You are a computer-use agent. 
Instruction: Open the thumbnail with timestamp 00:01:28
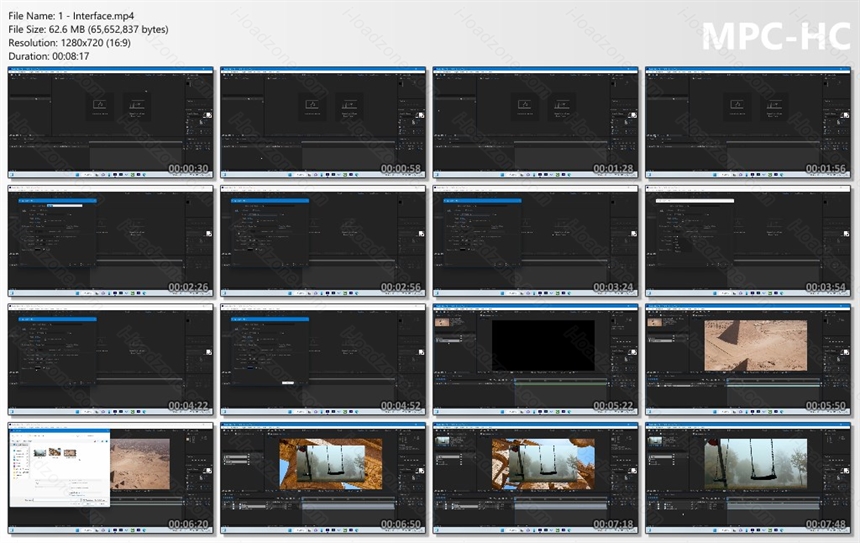pos(536,123)
